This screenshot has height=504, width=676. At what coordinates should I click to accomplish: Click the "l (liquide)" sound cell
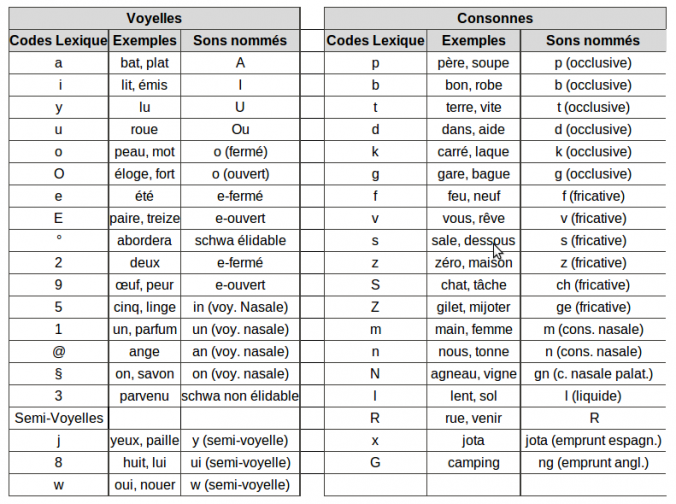pyautogui.click(x=593, y=396)
